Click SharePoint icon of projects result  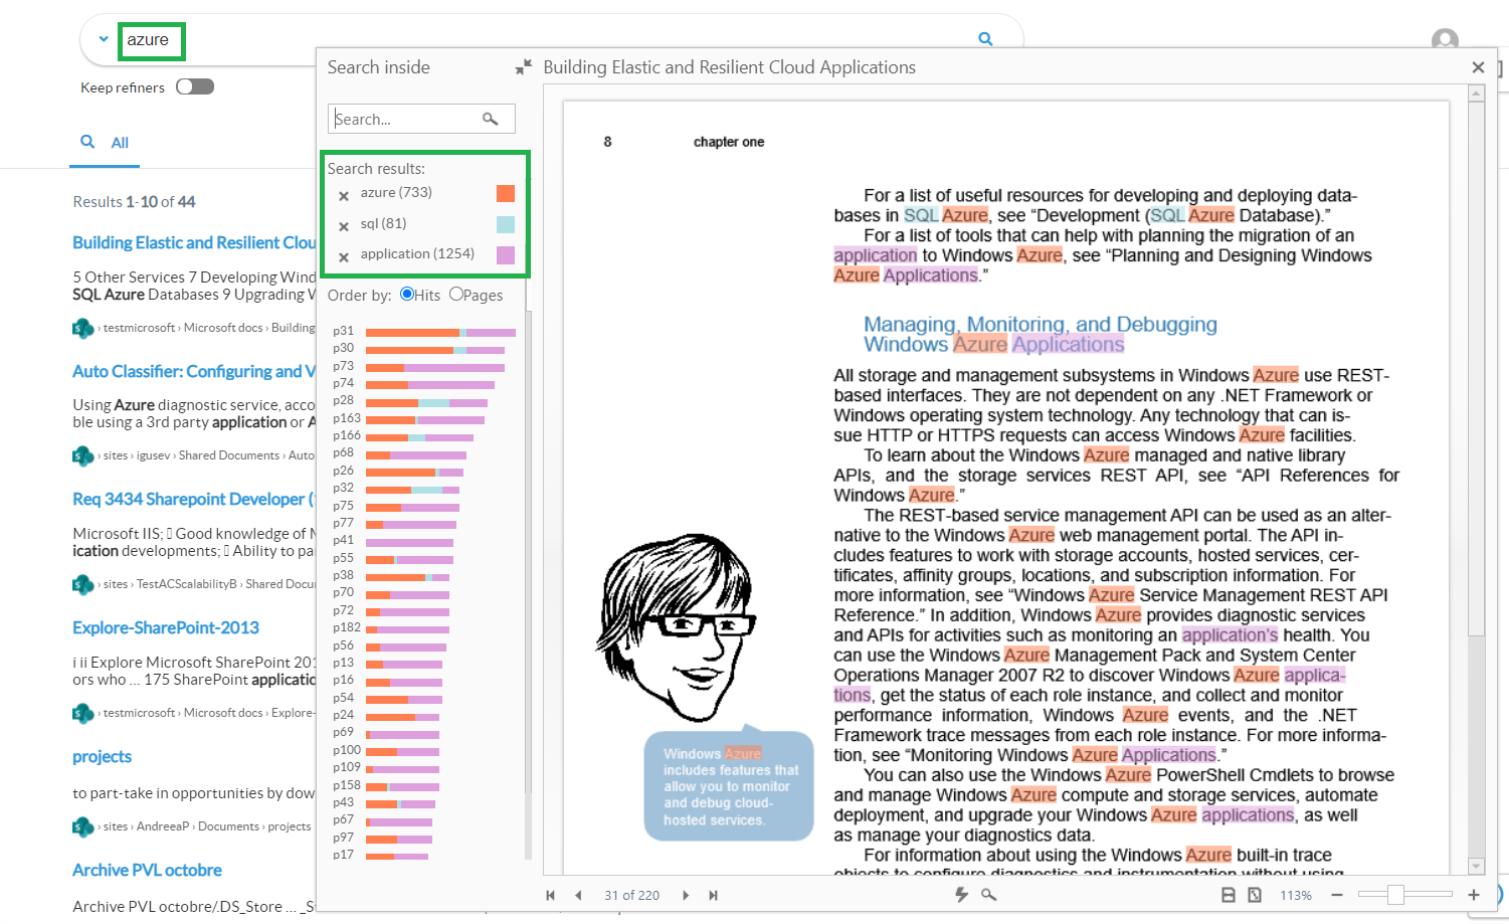(x=83, y=827)
